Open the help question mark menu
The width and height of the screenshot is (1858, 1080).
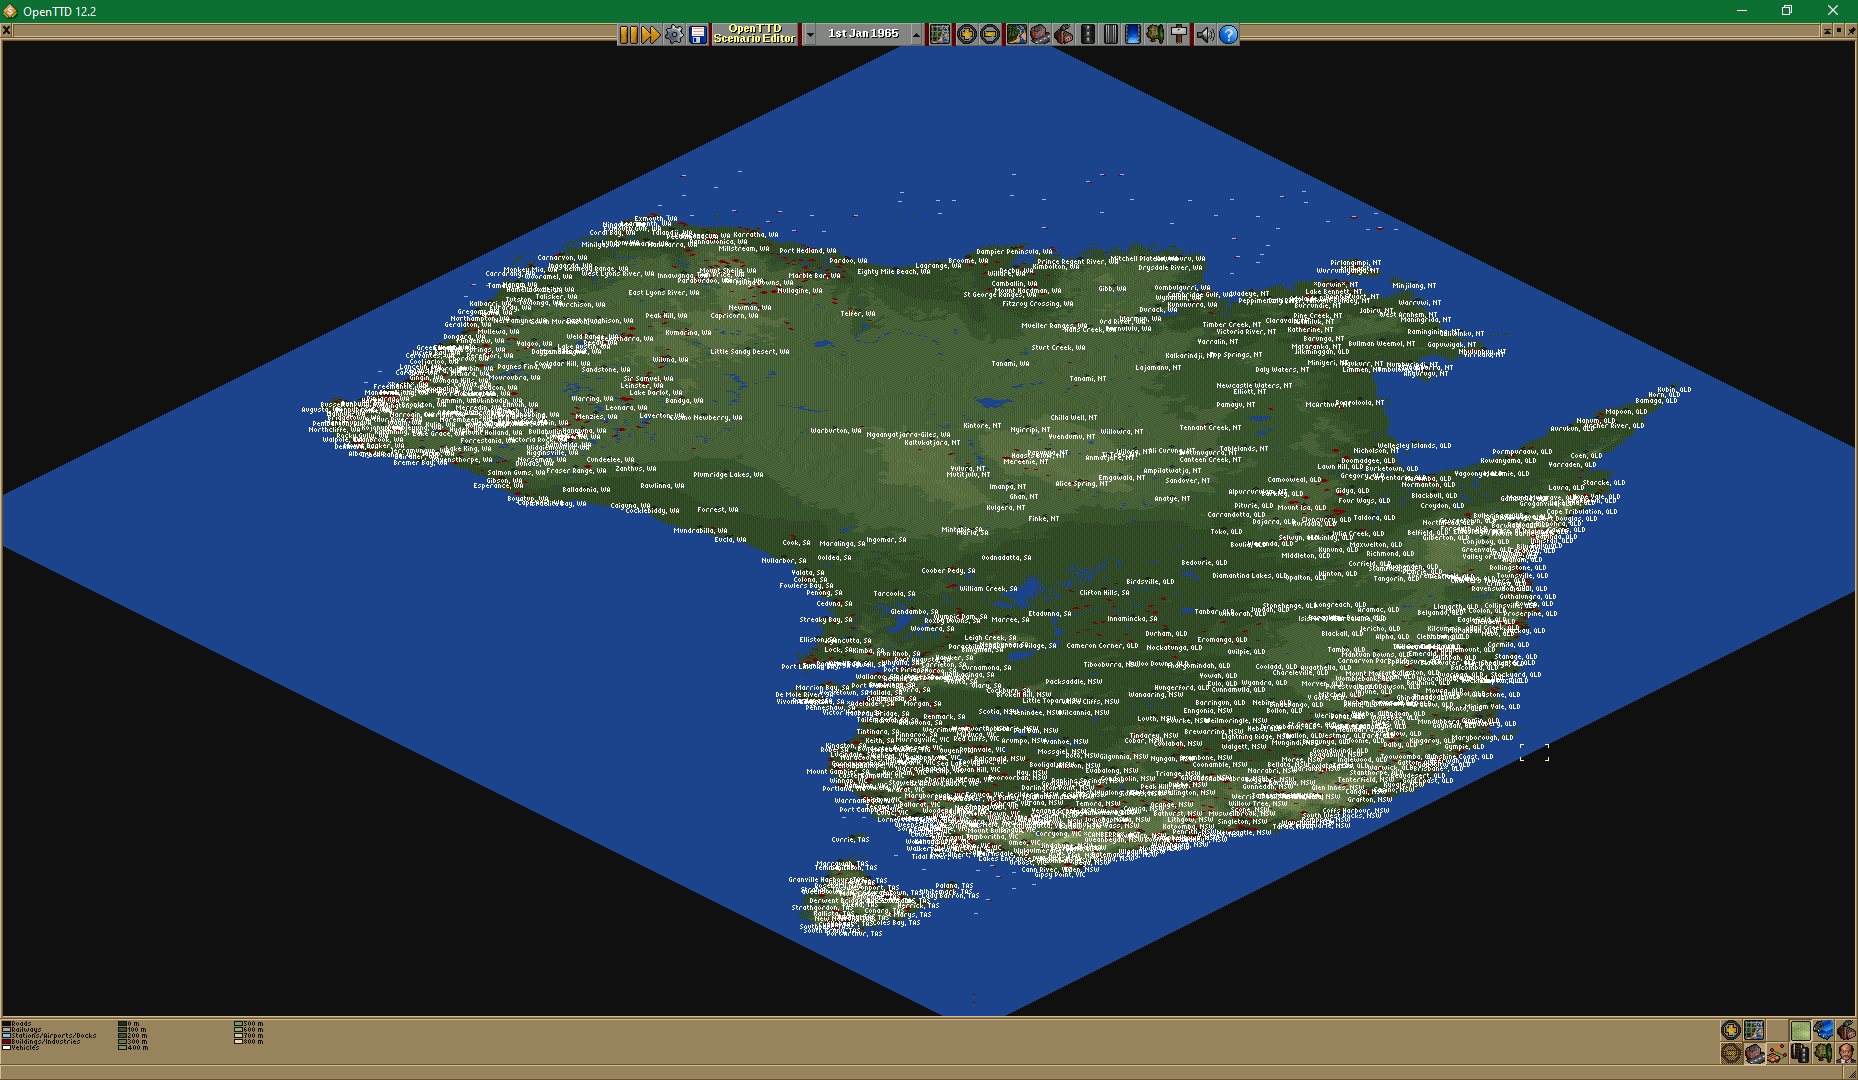1228,34
